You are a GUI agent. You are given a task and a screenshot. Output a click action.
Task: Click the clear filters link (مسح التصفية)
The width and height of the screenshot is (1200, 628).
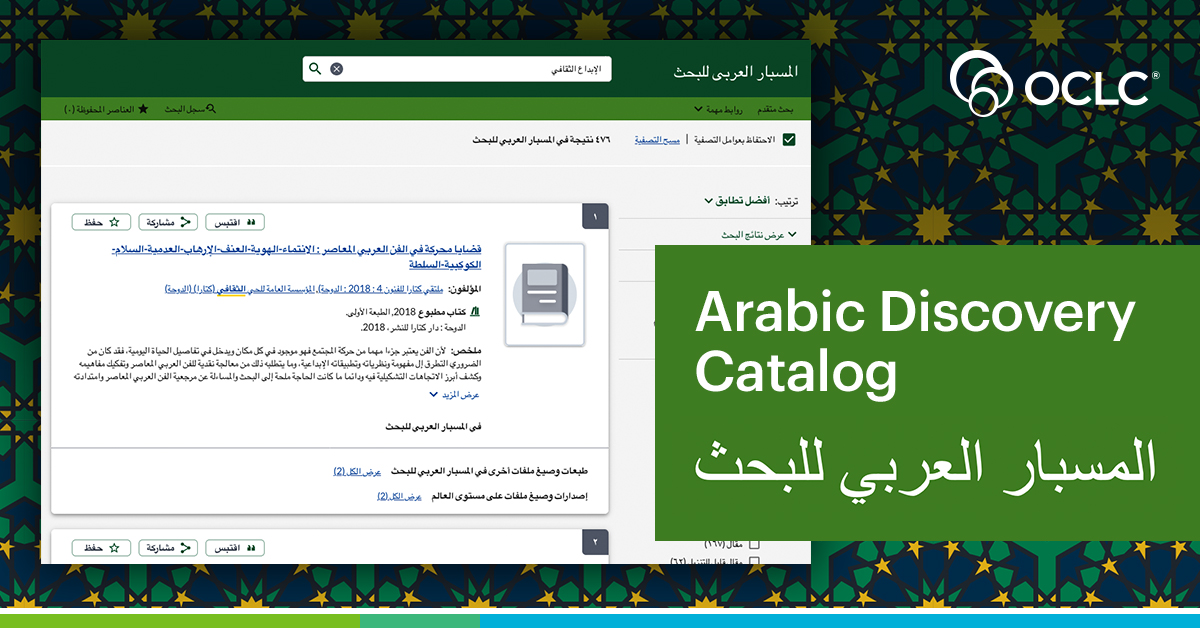click(x=657, y=140)
